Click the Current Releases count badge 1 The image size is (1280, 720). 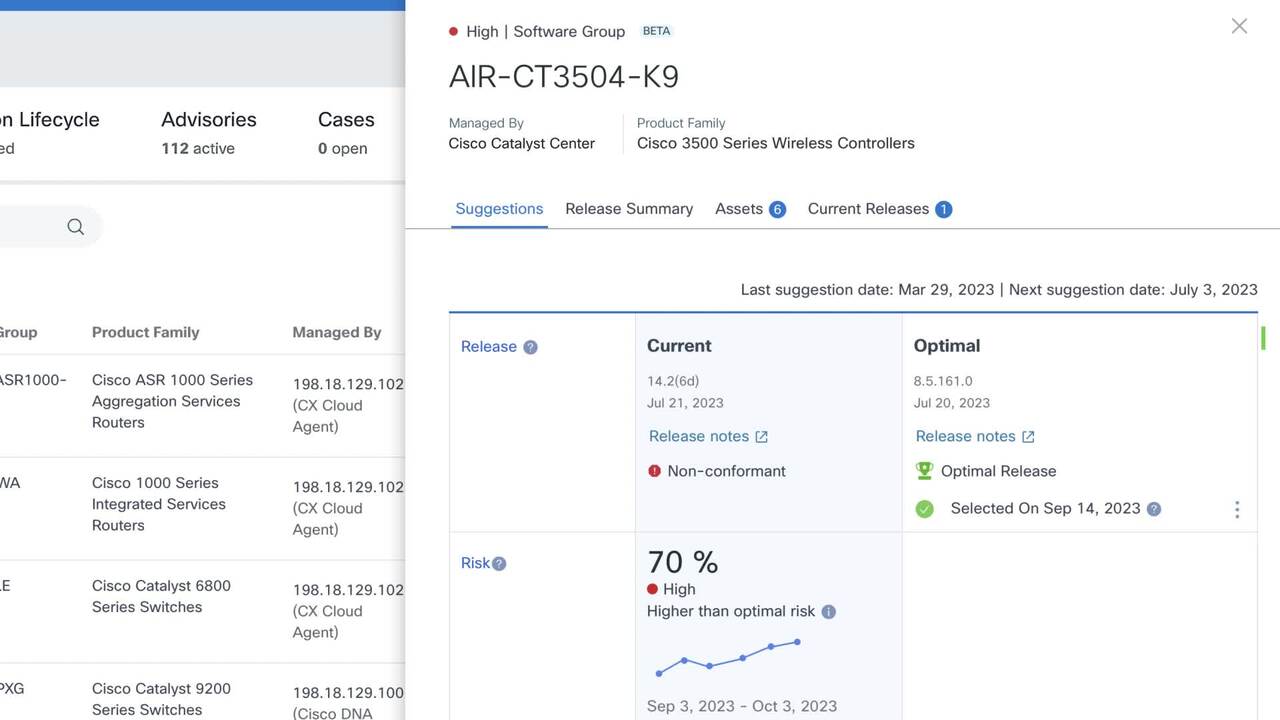tap(943, 209)
